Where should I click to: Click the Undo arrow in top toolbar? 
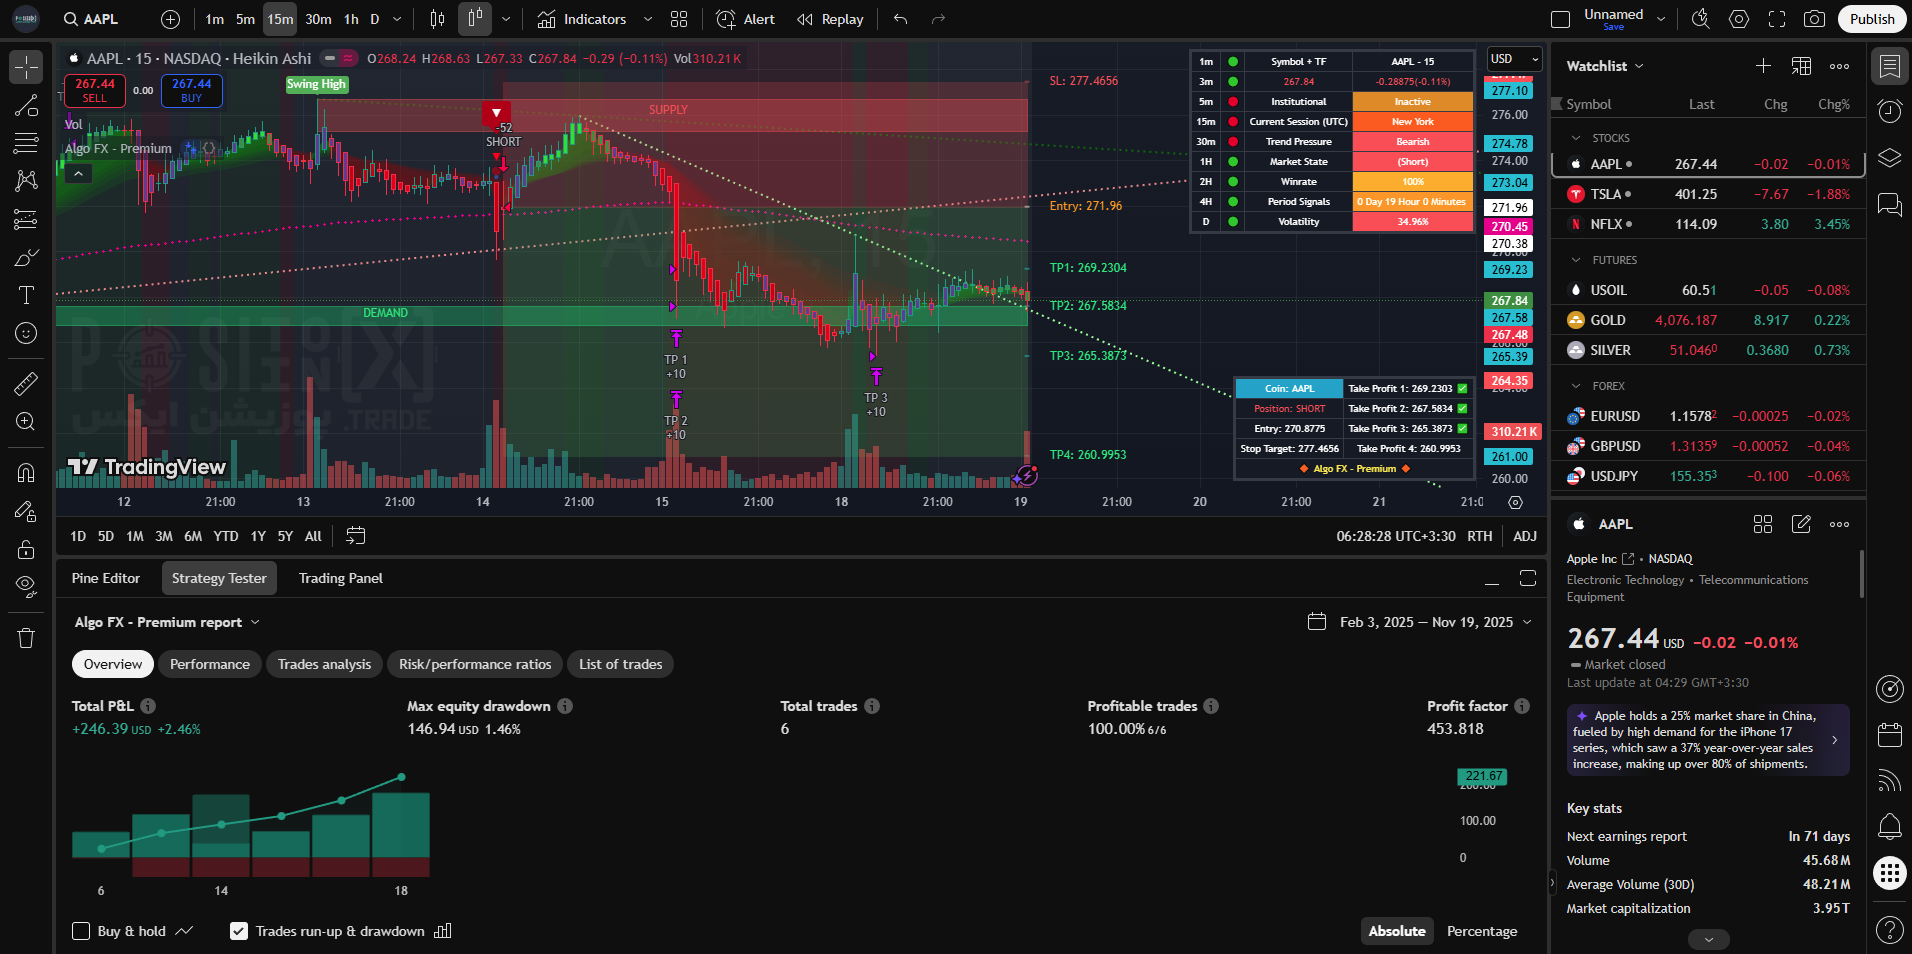point(900,19)
